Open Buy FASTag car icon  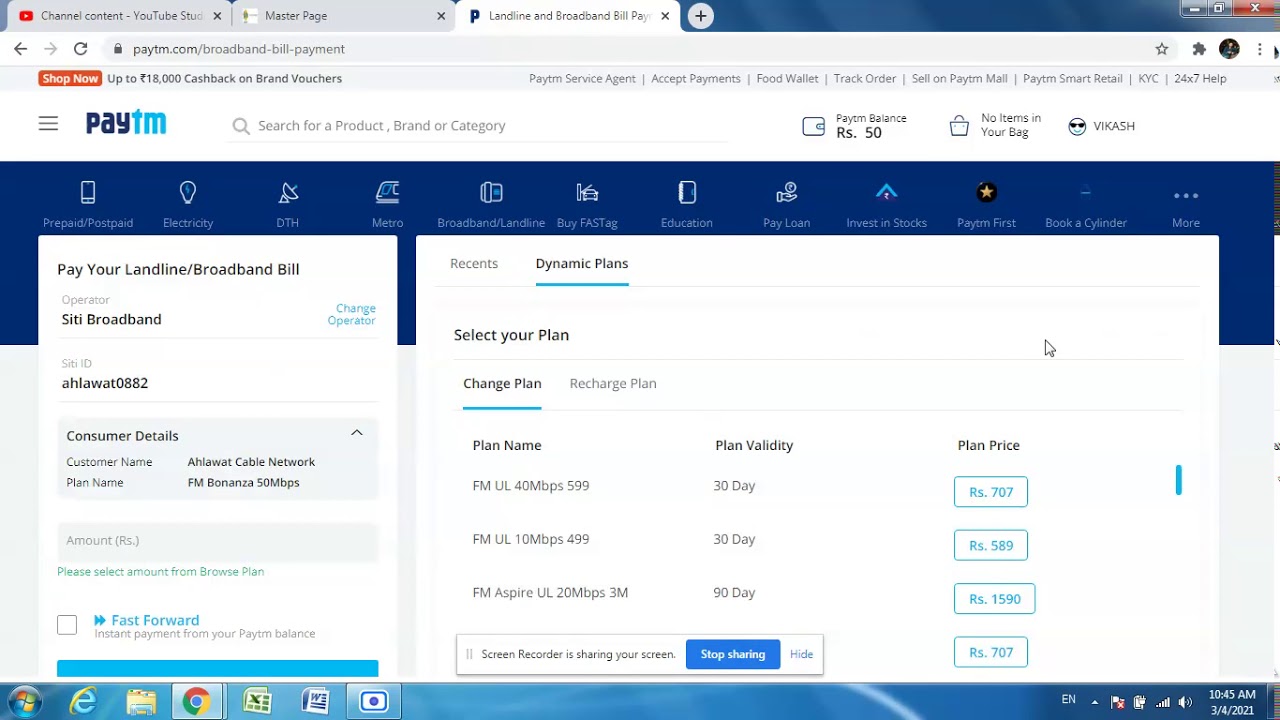[587, 192]
